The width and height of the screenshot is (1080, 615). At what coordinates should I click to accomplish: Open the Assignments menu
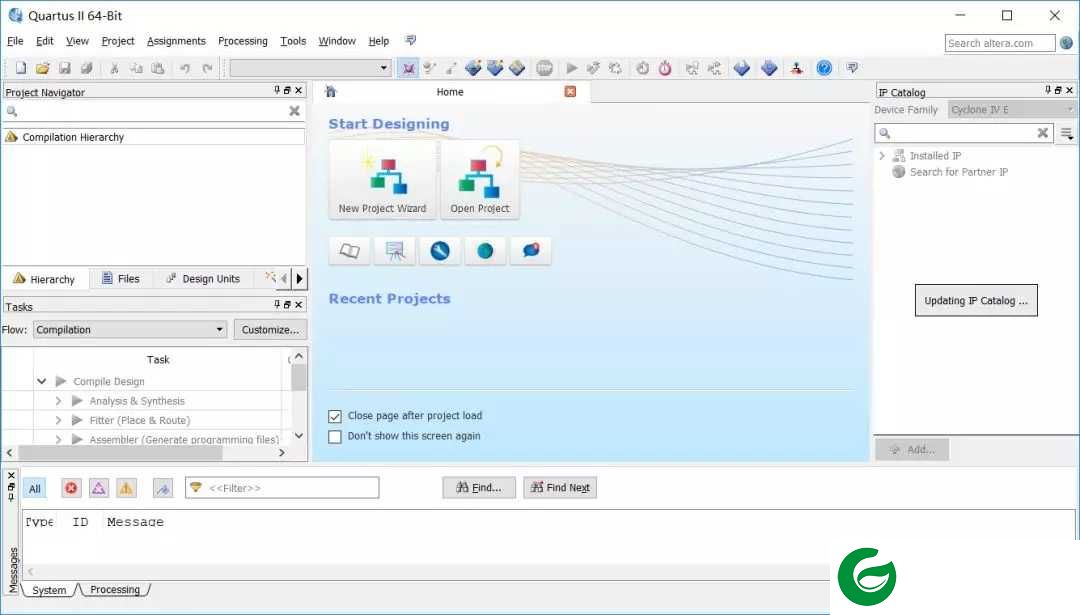click(176, 41)
